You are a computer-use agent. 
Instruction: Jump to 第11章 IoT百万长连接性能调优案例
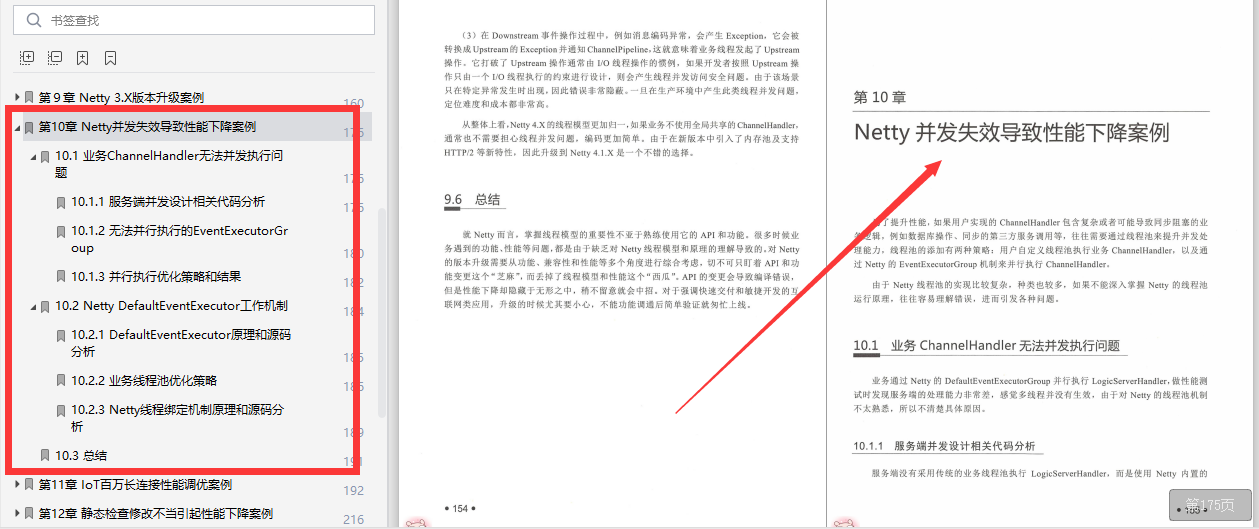(x=135, y=485)
